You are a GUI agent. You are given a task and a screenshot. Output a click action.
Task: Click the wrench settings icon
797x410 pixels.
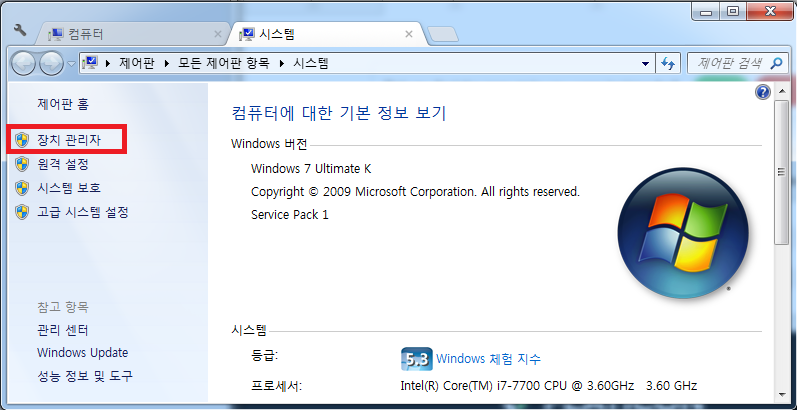tap(19, 32)
